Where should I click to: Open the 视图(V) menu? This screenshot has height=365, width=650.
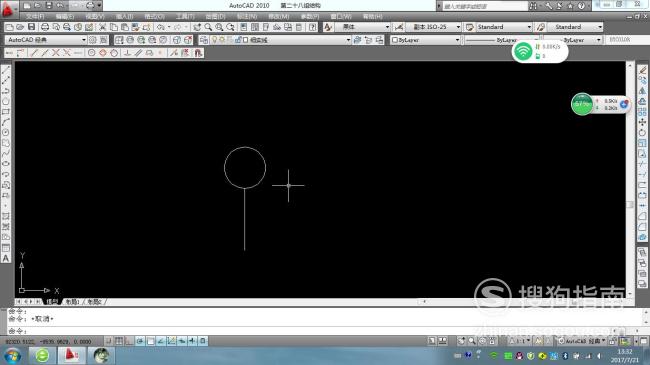[x=95, y=16]
